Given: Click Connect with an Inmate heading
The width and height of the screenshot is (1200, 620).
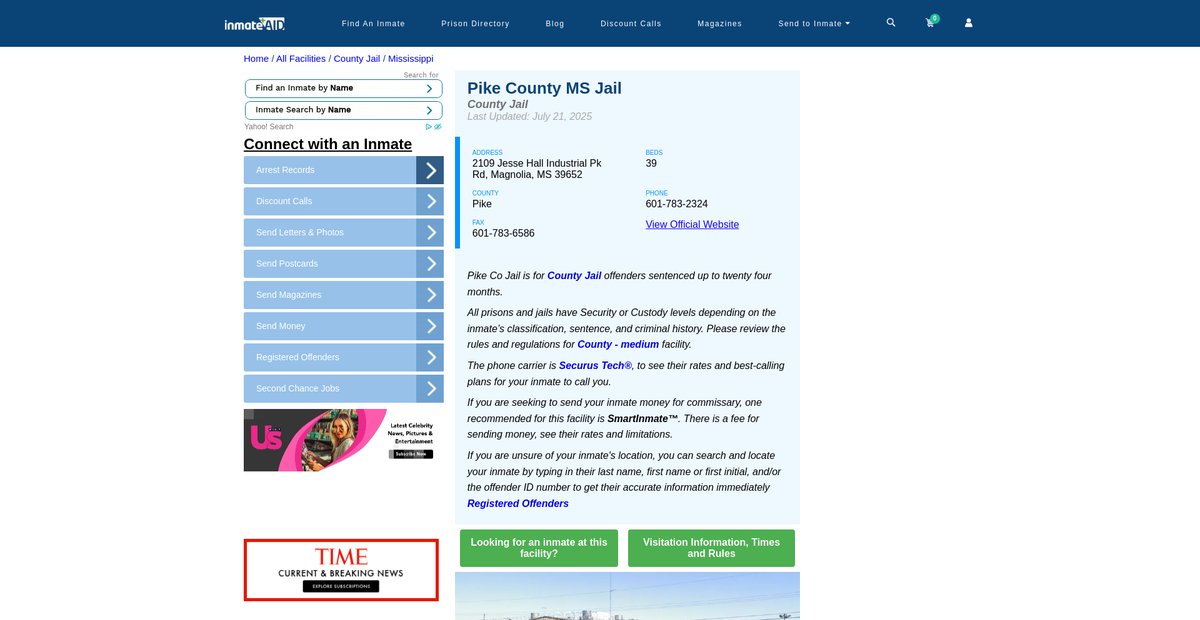Looking at the screenshot, I should tap(328, 144).
